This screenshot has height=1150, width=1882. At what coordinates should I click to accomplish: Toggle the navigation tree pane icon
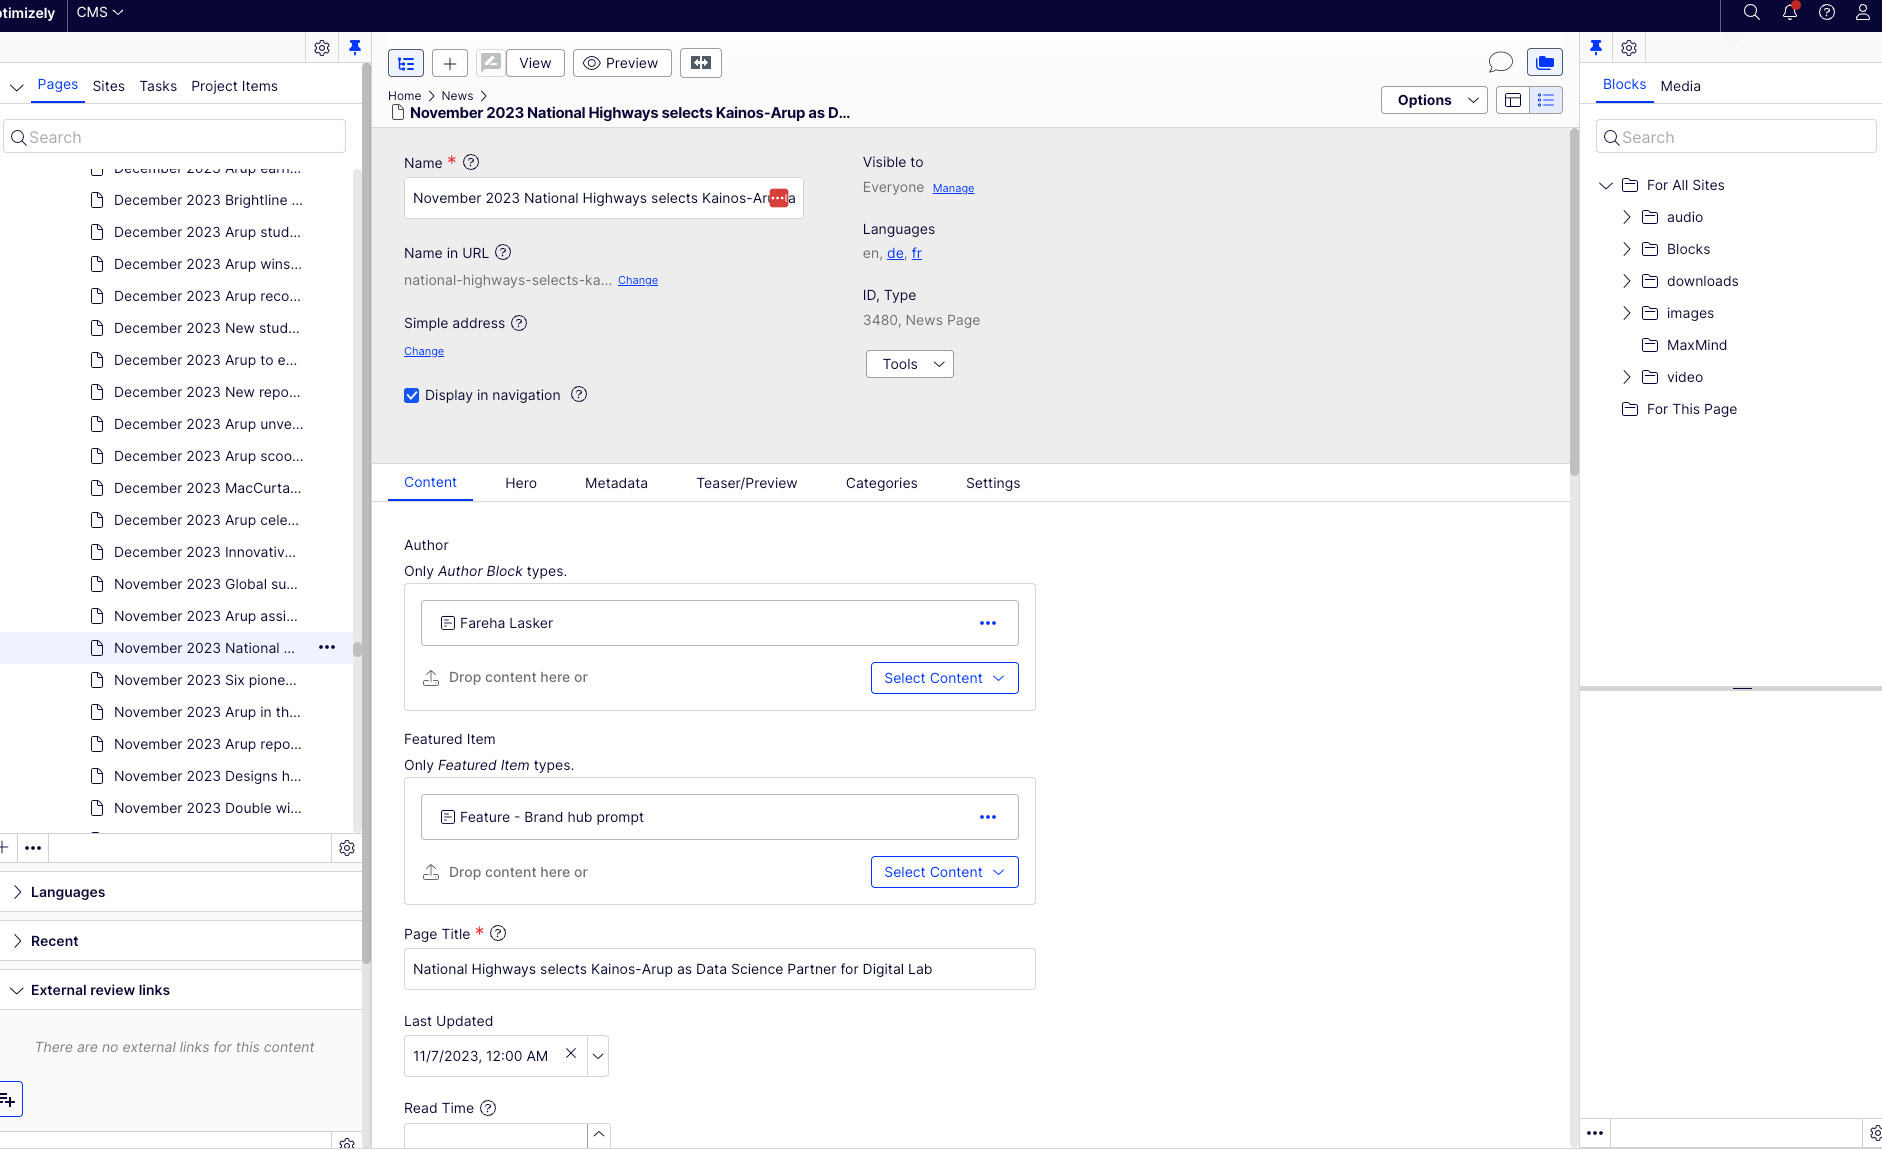tap(406, 63)
